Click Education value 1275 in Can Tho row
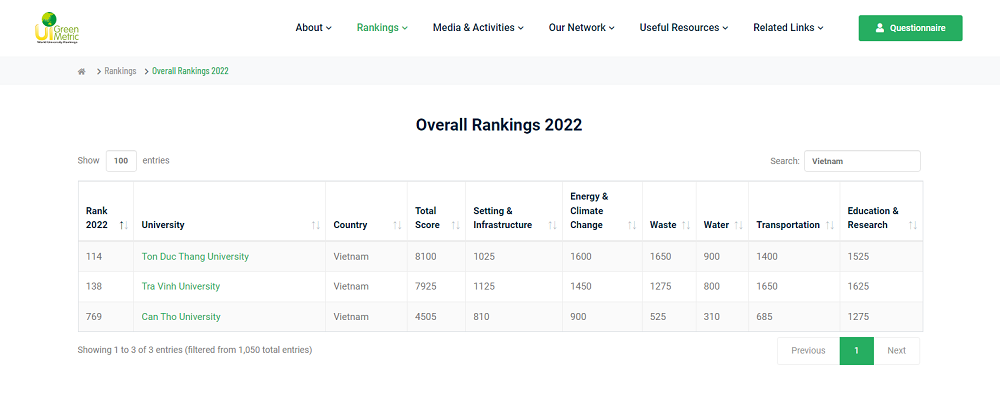 click(x=858, y=317)
